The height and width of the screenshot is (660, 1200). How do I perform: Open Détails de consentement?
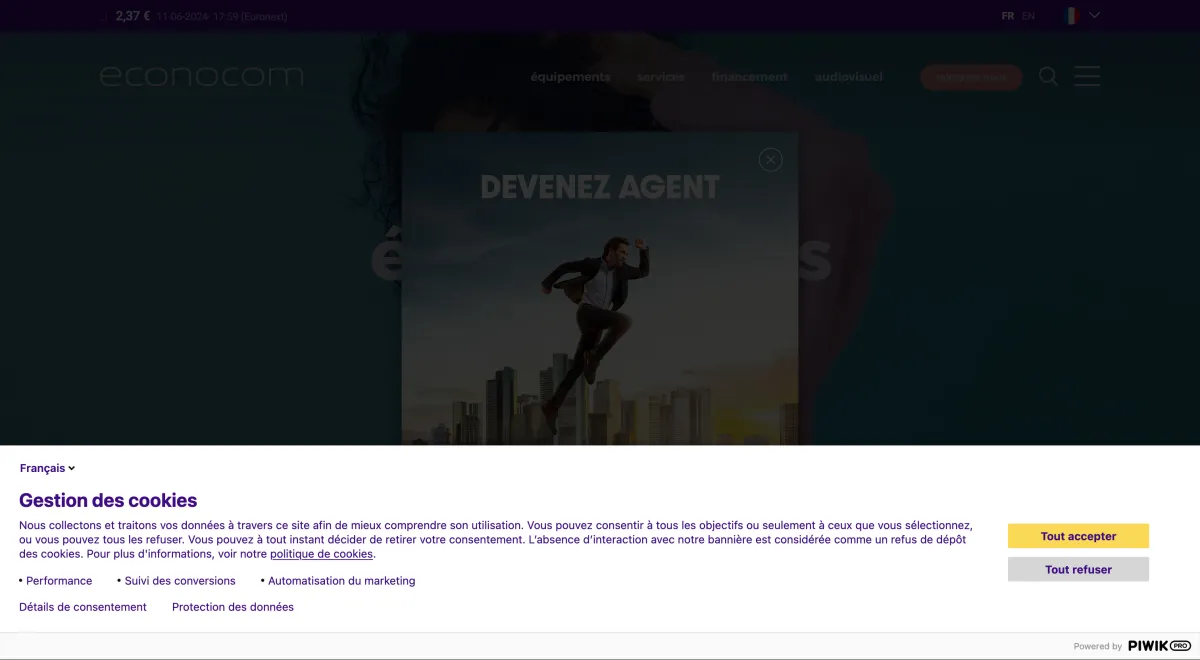pos(83,607)
